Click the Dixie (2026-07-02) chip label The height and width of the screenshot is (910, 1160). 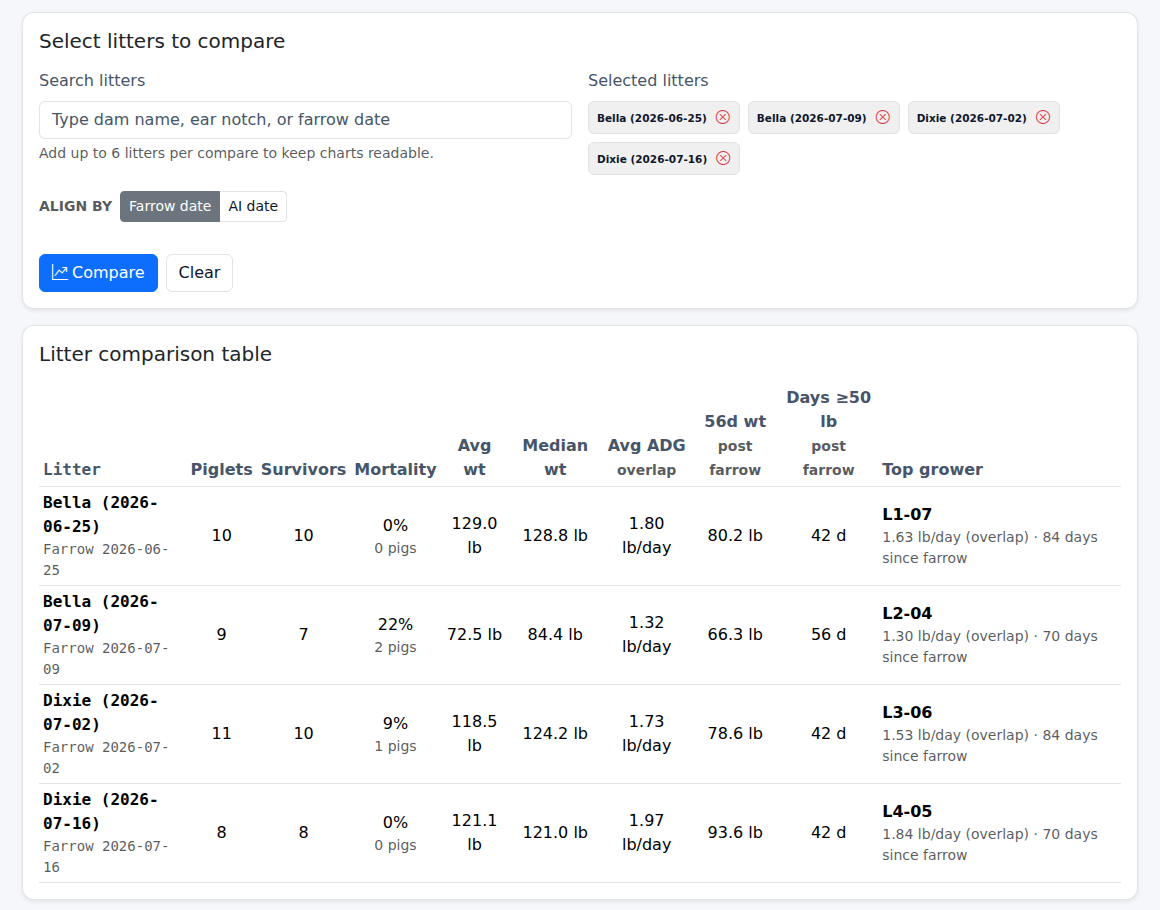click(x=971, y=118)
